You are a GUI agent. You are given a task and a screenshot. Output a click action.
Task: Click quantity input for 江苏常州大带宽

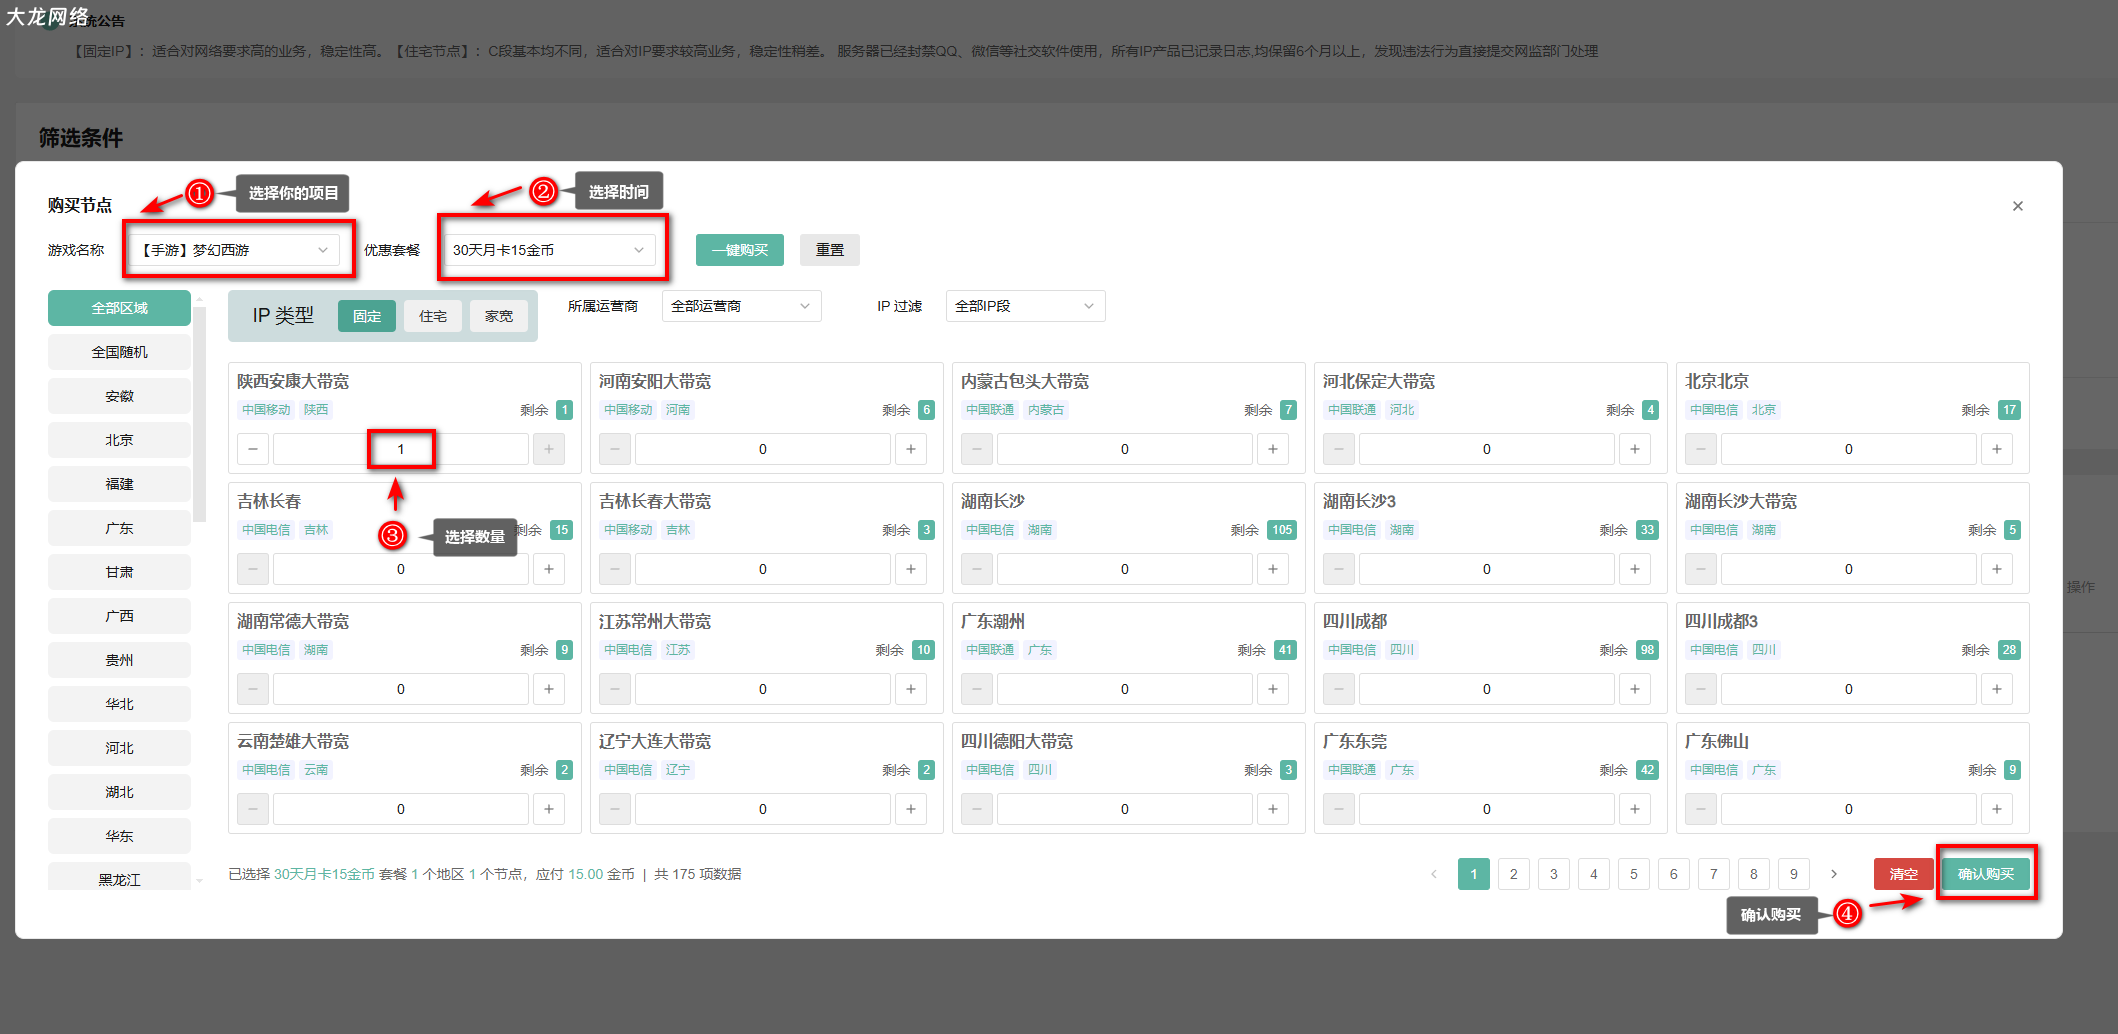click(762, 689)
